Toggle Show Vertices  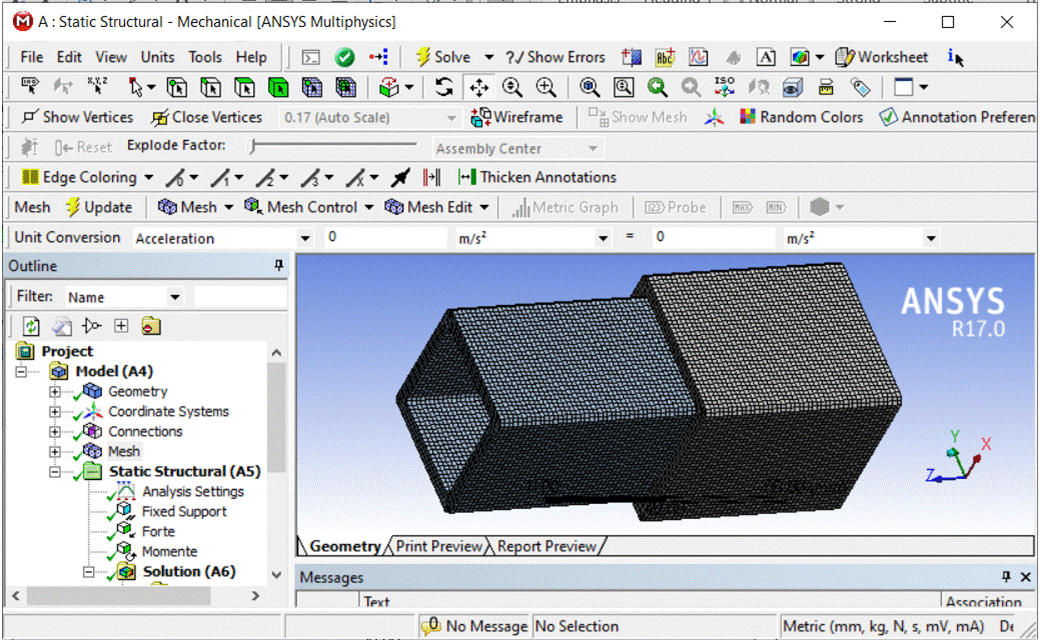(77, 117)
